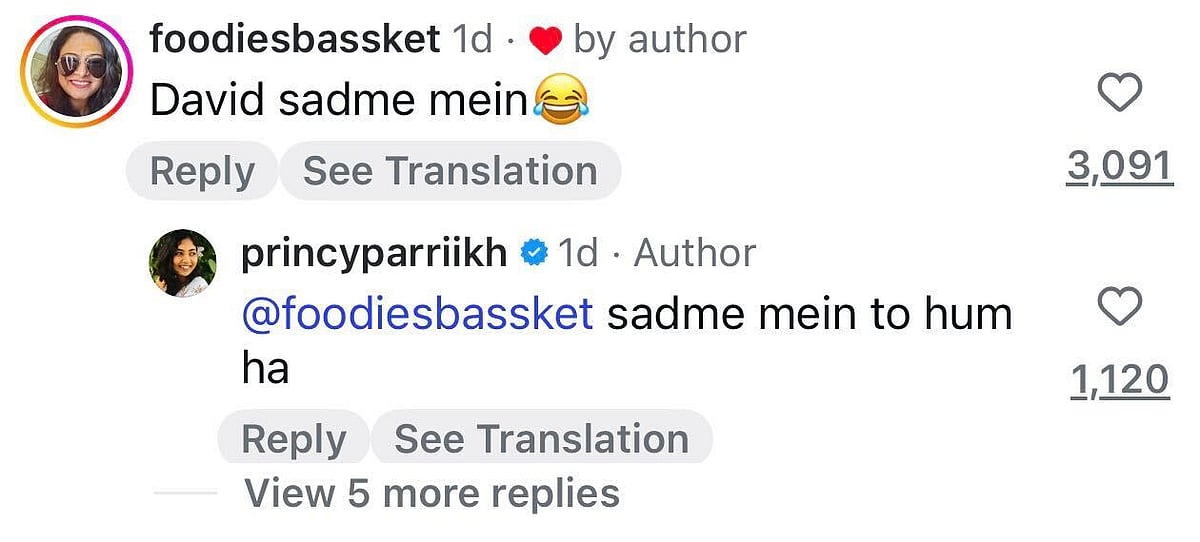View the 3,091 likes list
Viewport: 1200px width, 542px height.
[1118, 167]
